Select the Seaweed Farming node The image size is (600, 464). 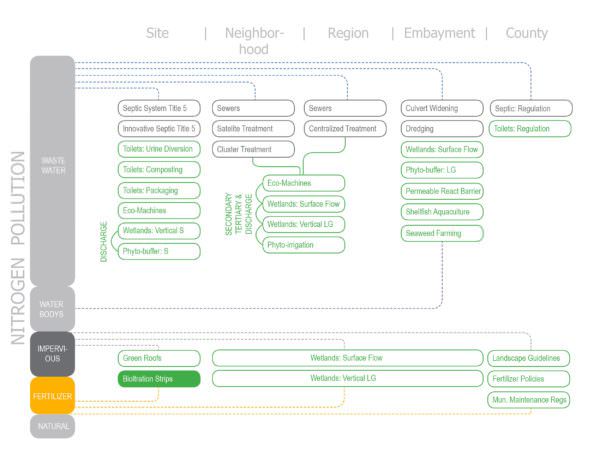[x=443, y=233]
